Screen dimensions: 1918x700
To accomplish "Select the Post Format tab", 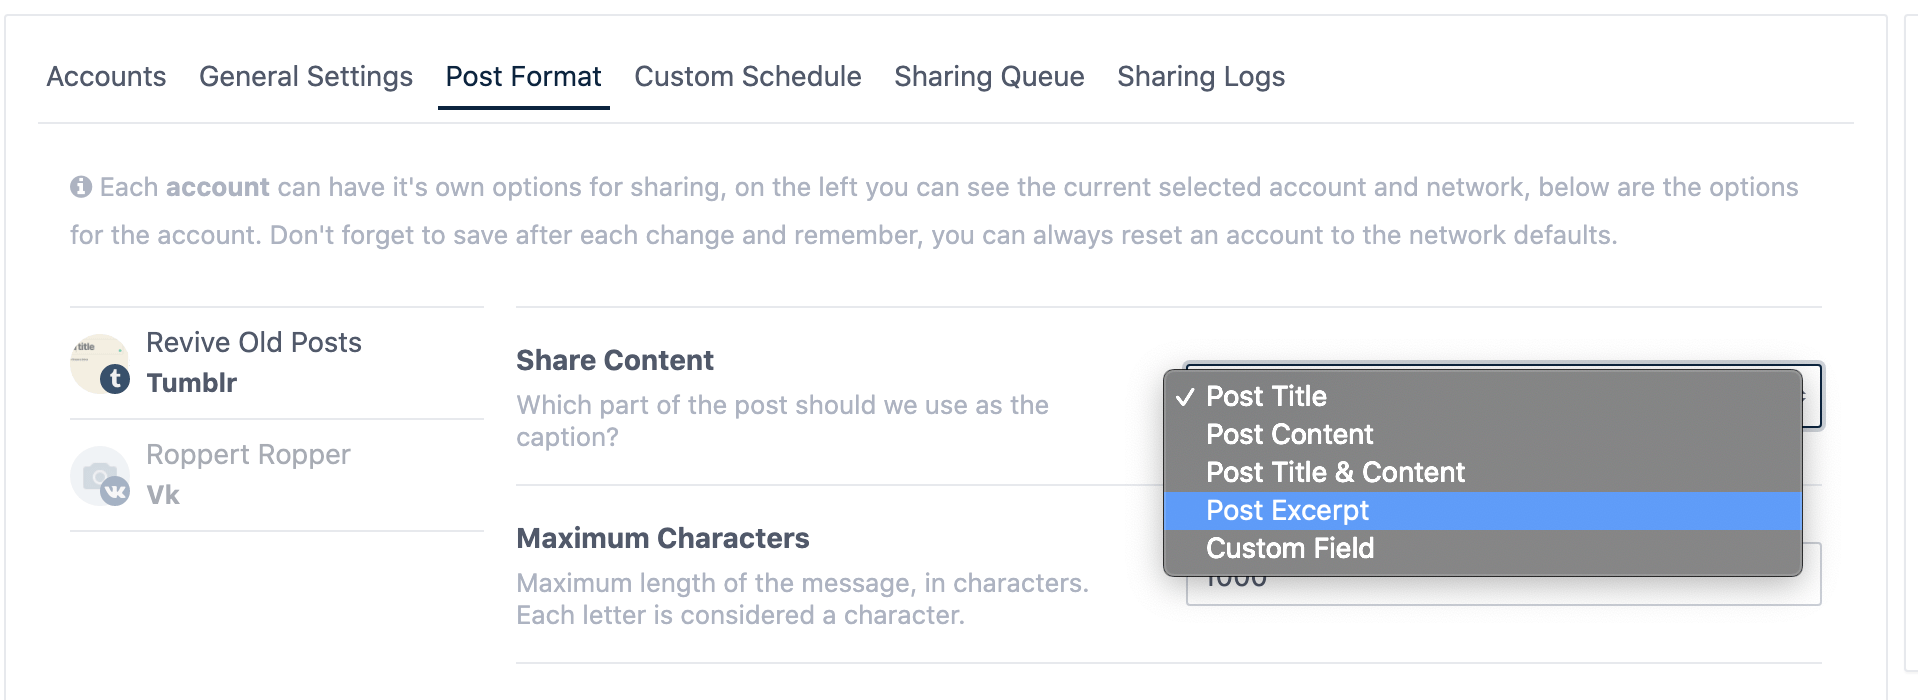I will click(x=523, y=77).
